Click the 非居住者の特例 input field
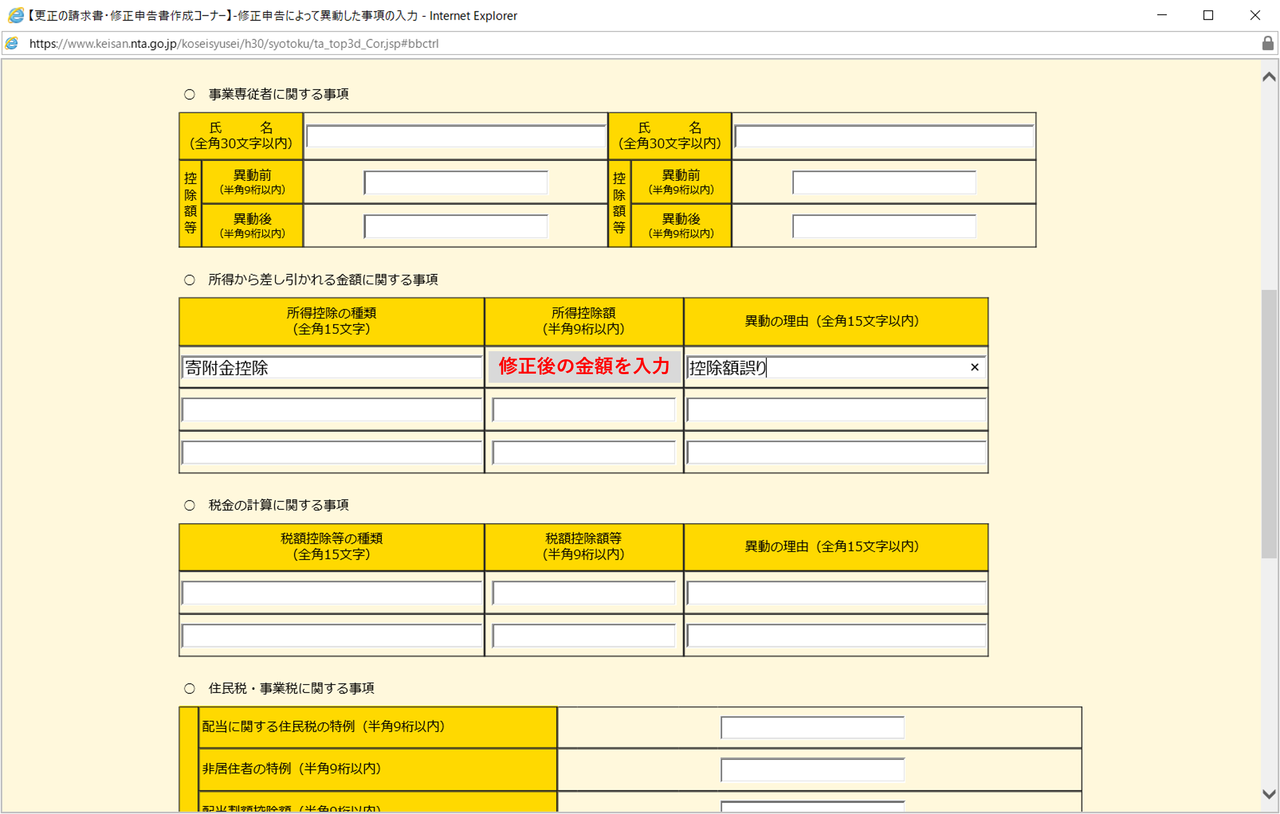Screen dimensions: 1280x814 pyautogui.click(x=812, y=770)
